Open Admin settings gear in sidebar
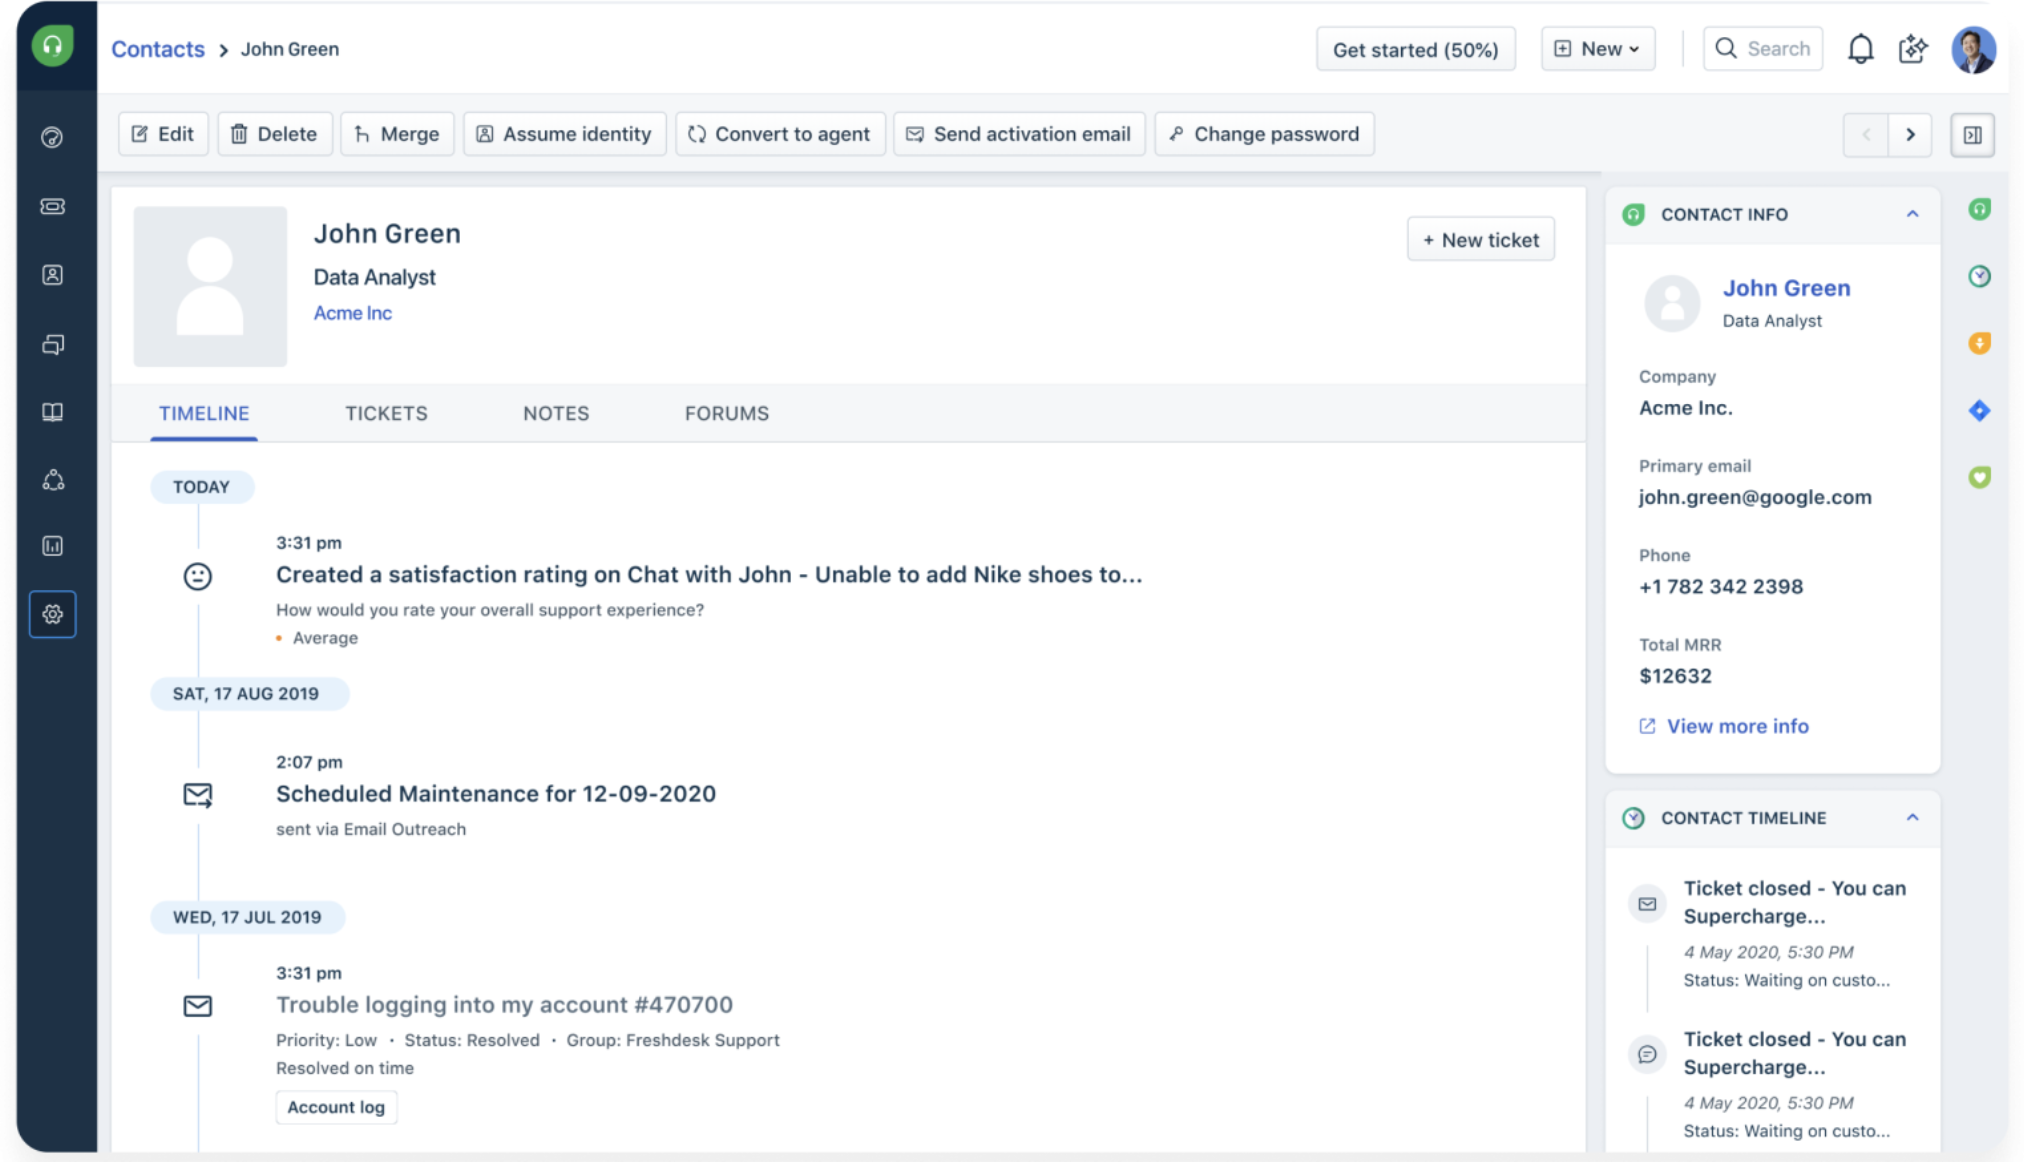This screenshot has width=2024, height=1162. point(53,614)
